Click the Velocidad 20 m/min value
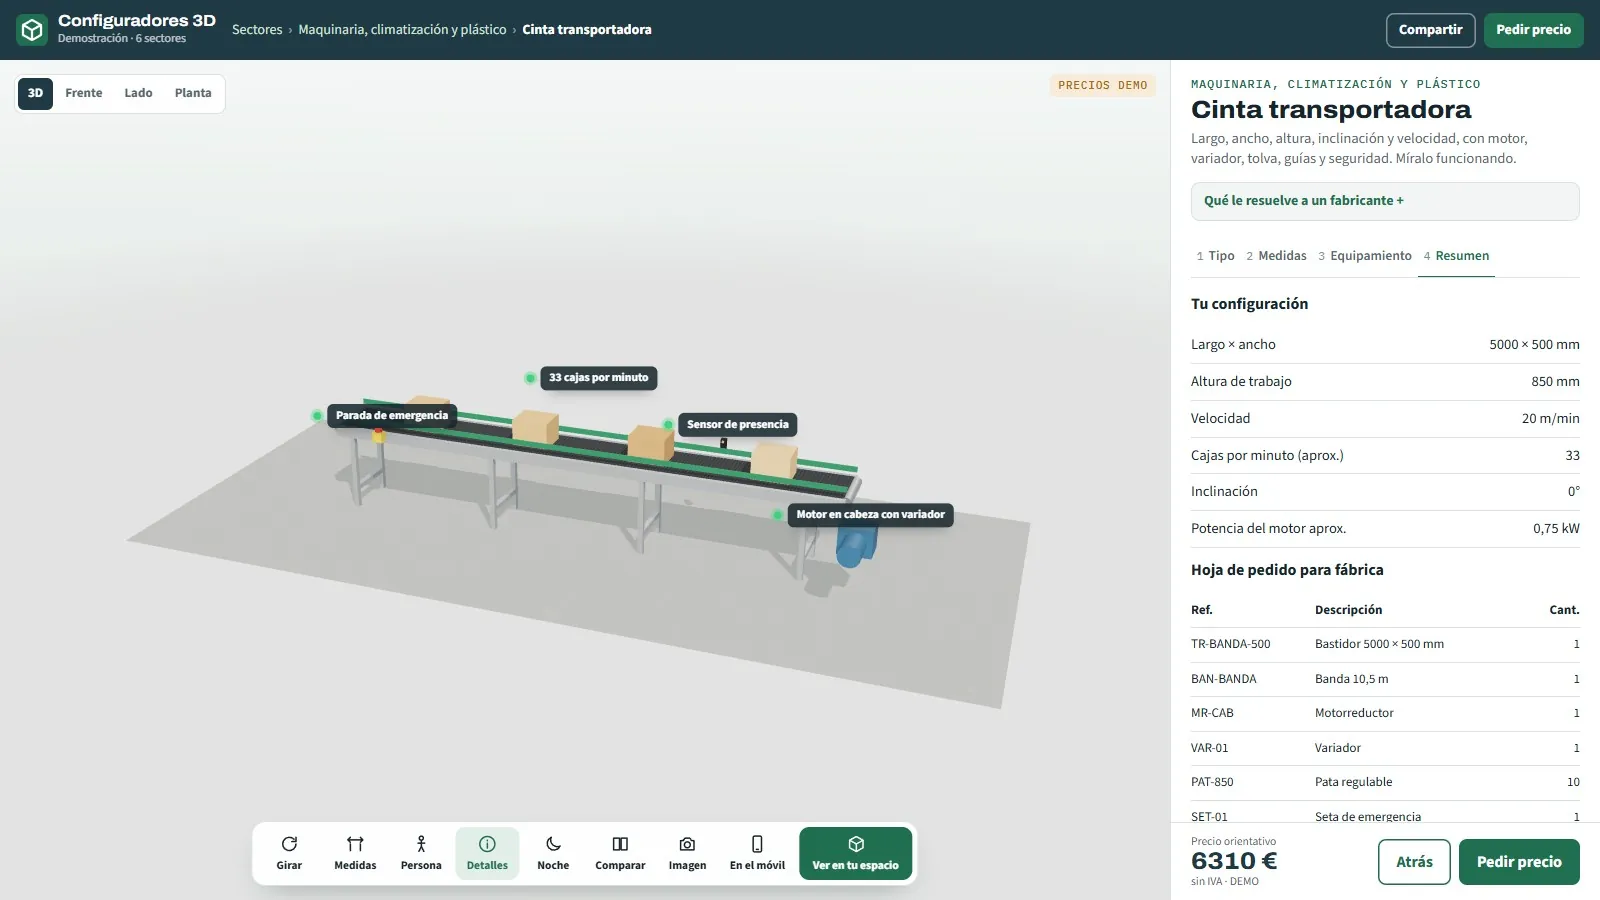The height and width of the screenshot is (900, 1600). 1551,419
